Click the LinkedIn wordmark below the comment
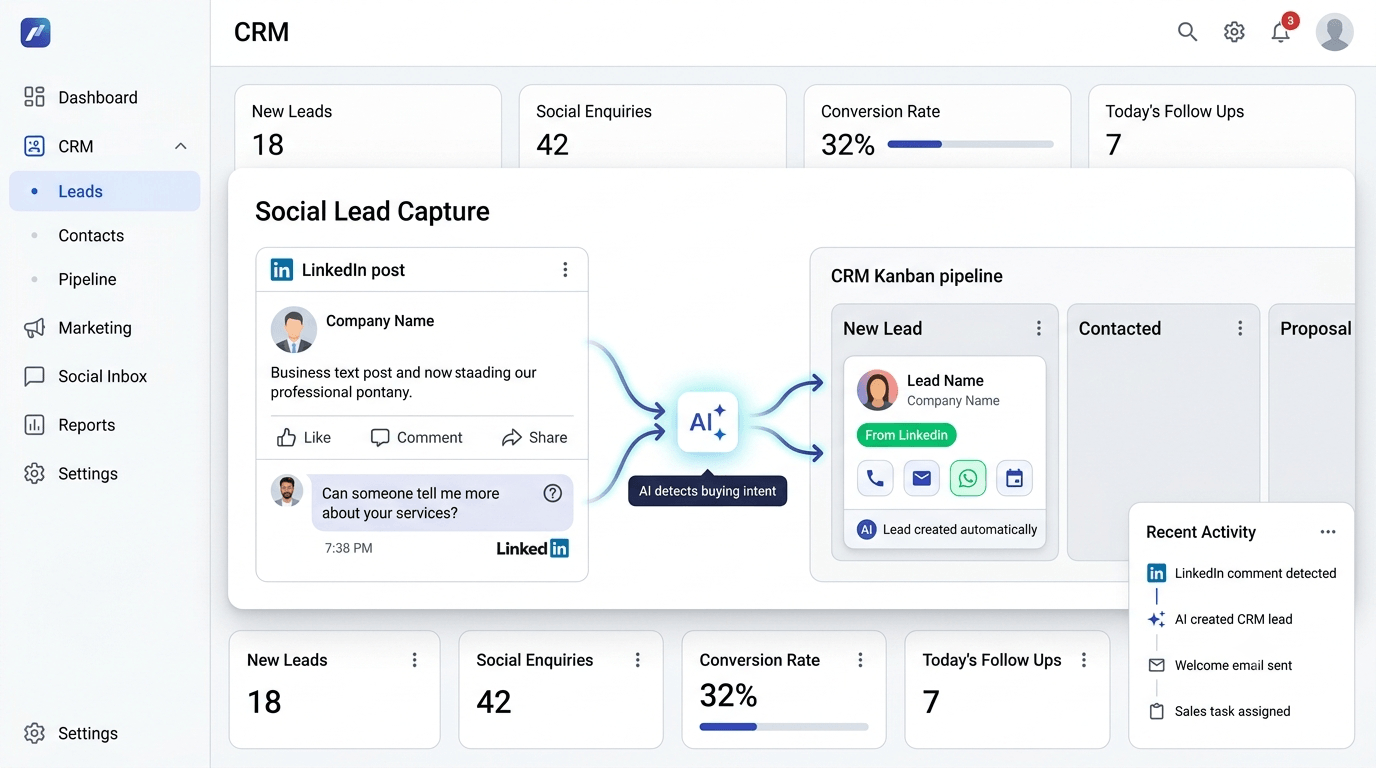Viewport: 1376px width, 768px height. pos(533,548)
